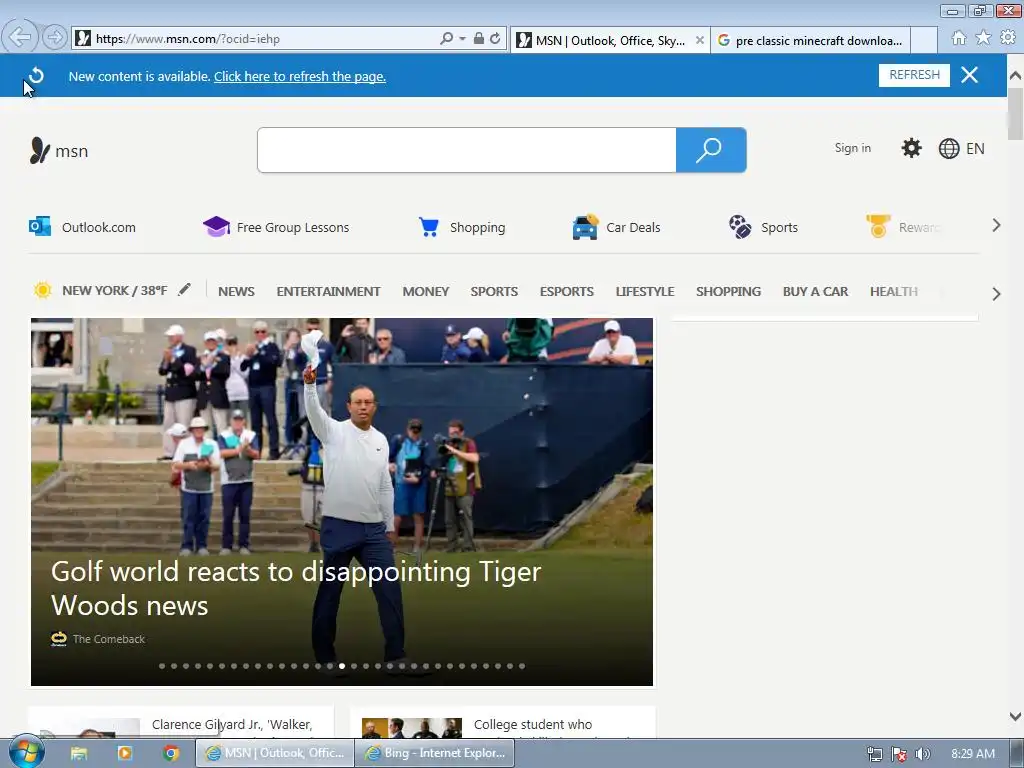Click the sun weather icon for New York

[42, 290]
